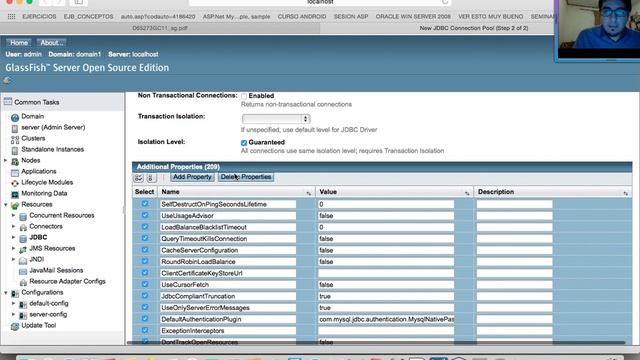Open the ORACLE WIN SERVER 2008 bookmark
This screenshot has height=360, width=640.
(413, 17)
